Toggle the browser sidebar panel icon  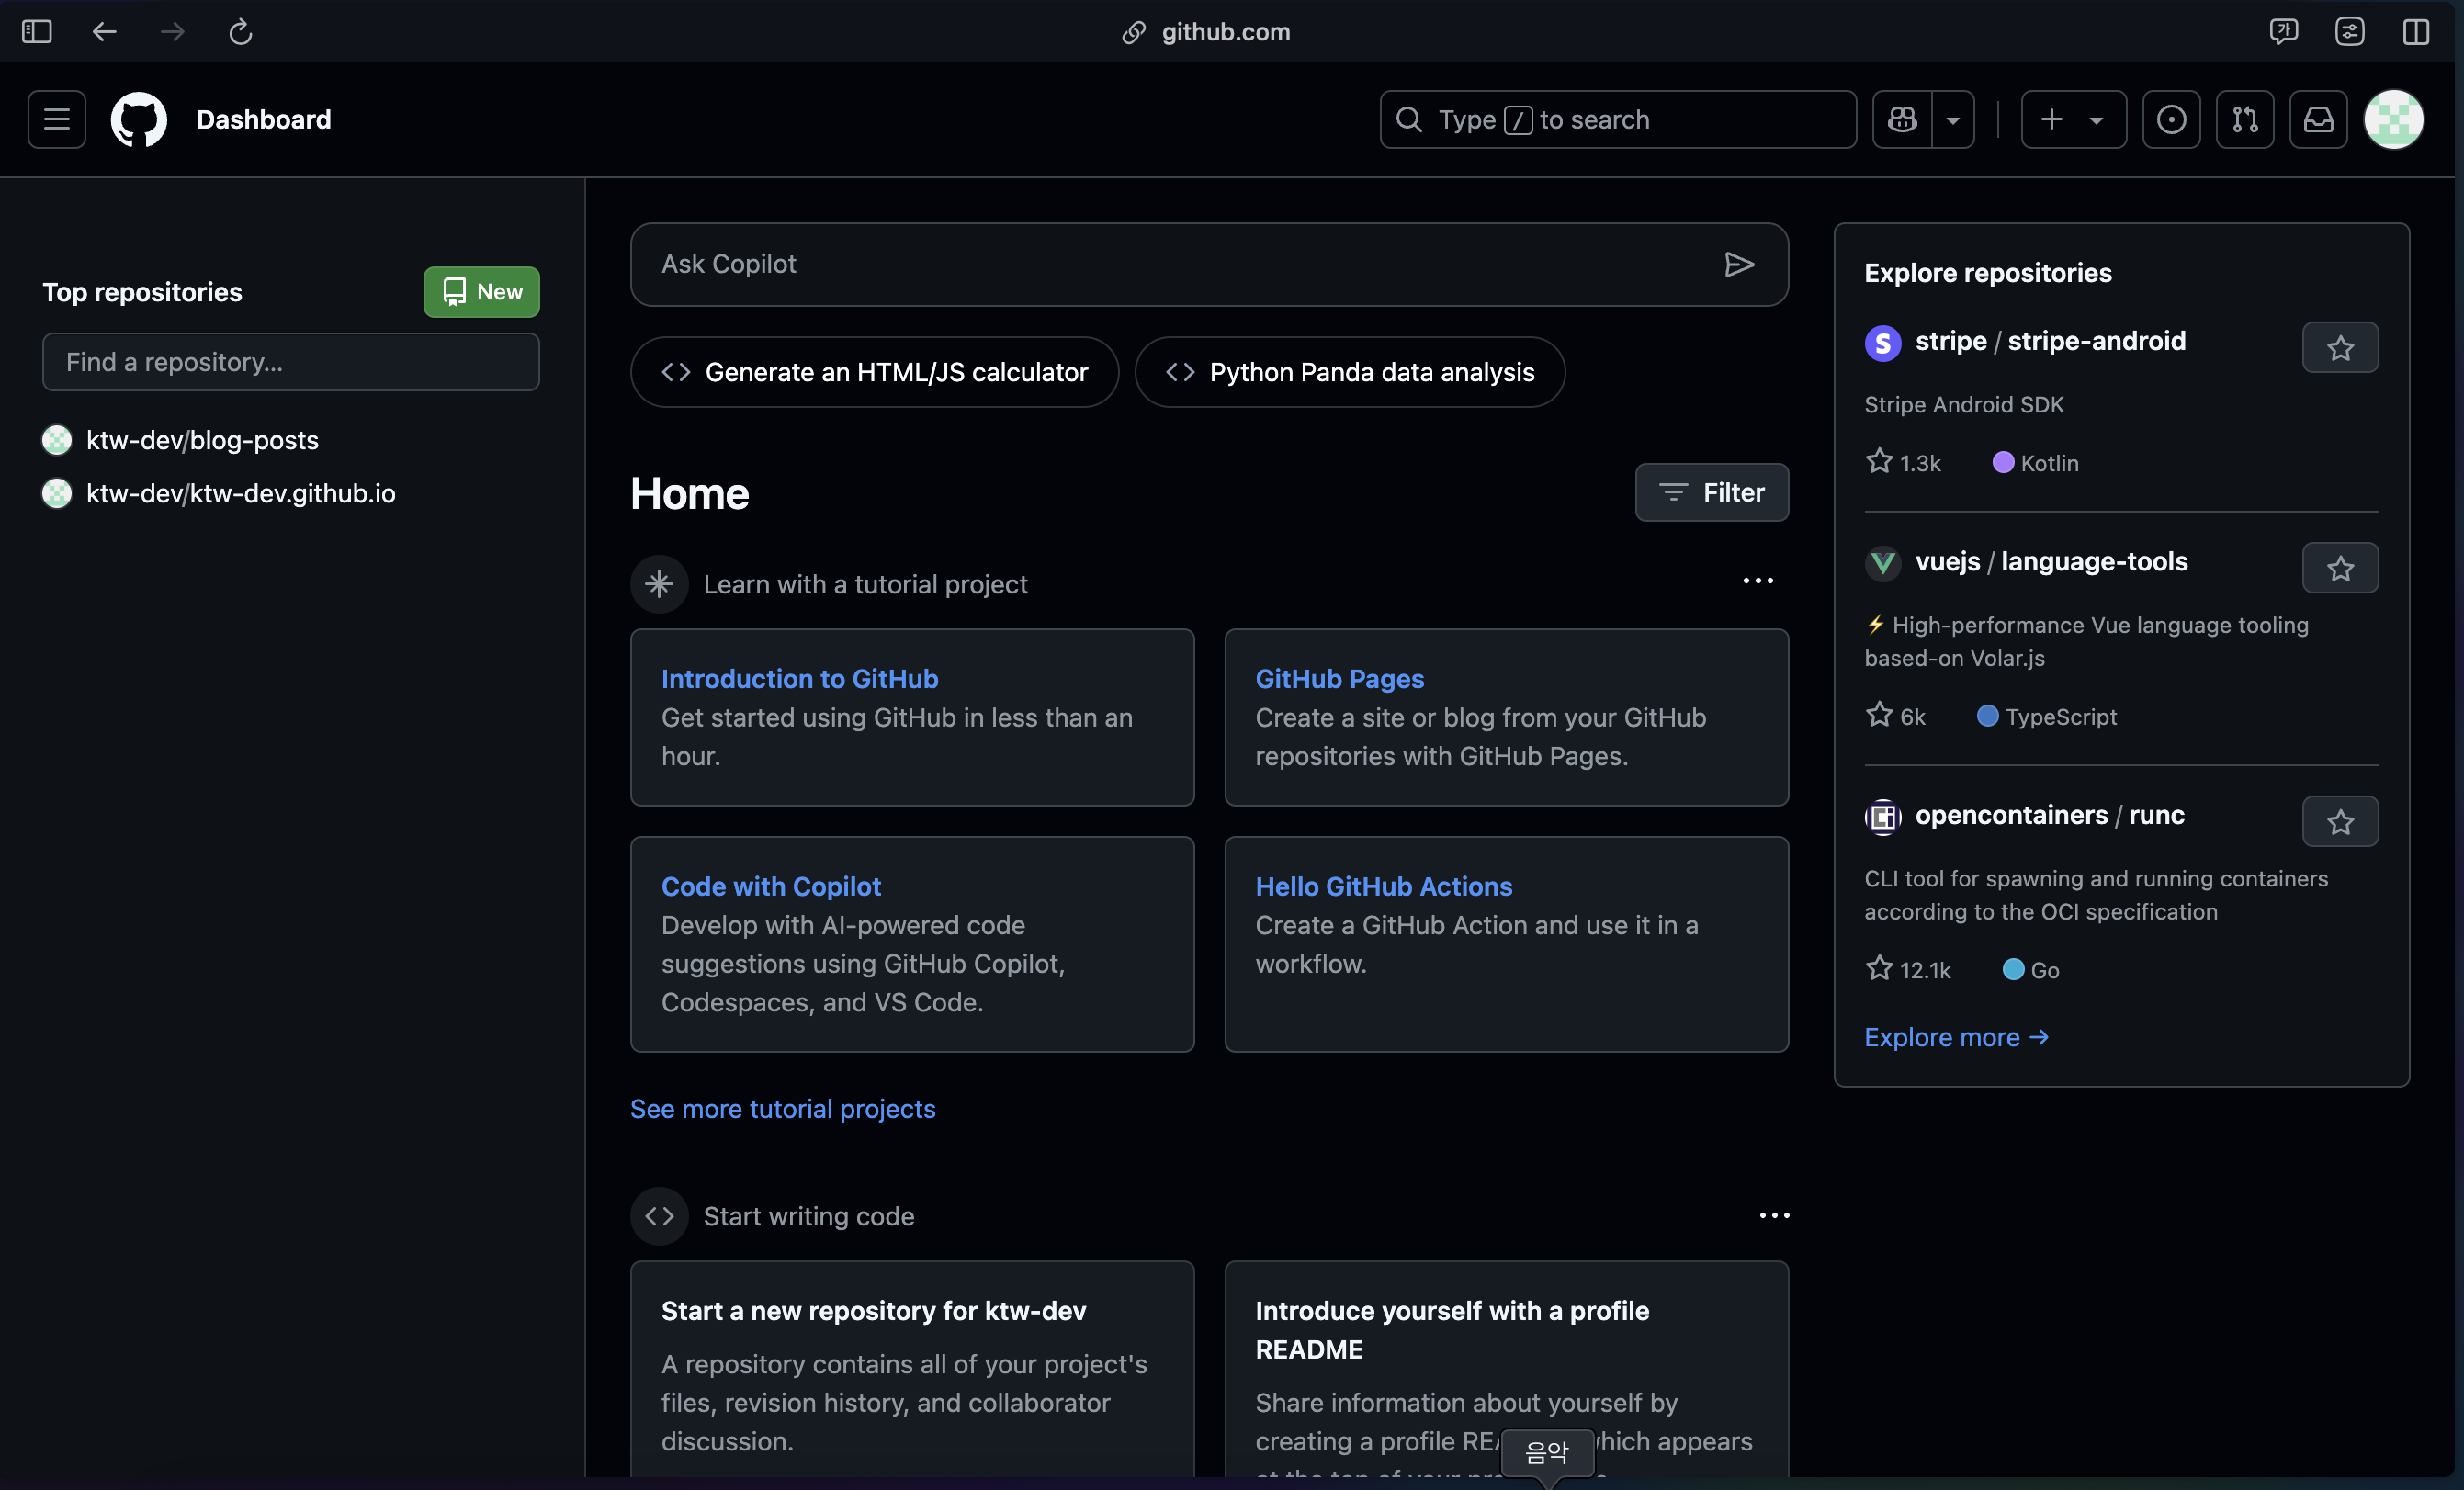click(x=37, y=32)
